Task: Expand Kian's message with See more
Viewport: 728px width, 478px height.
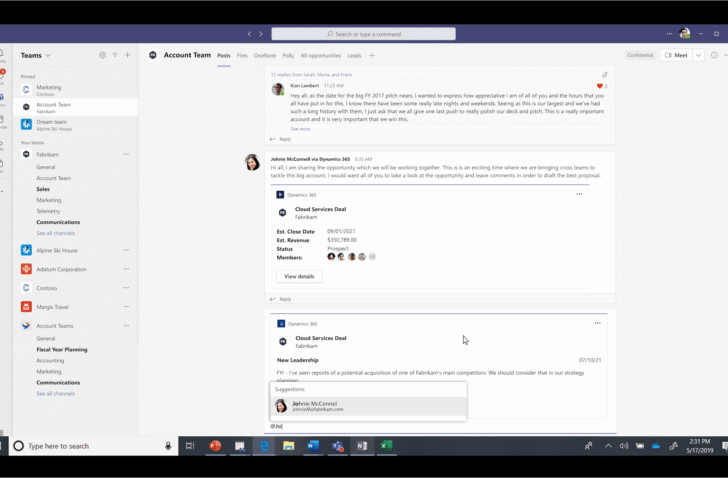Action: click(x=300, y=129)
